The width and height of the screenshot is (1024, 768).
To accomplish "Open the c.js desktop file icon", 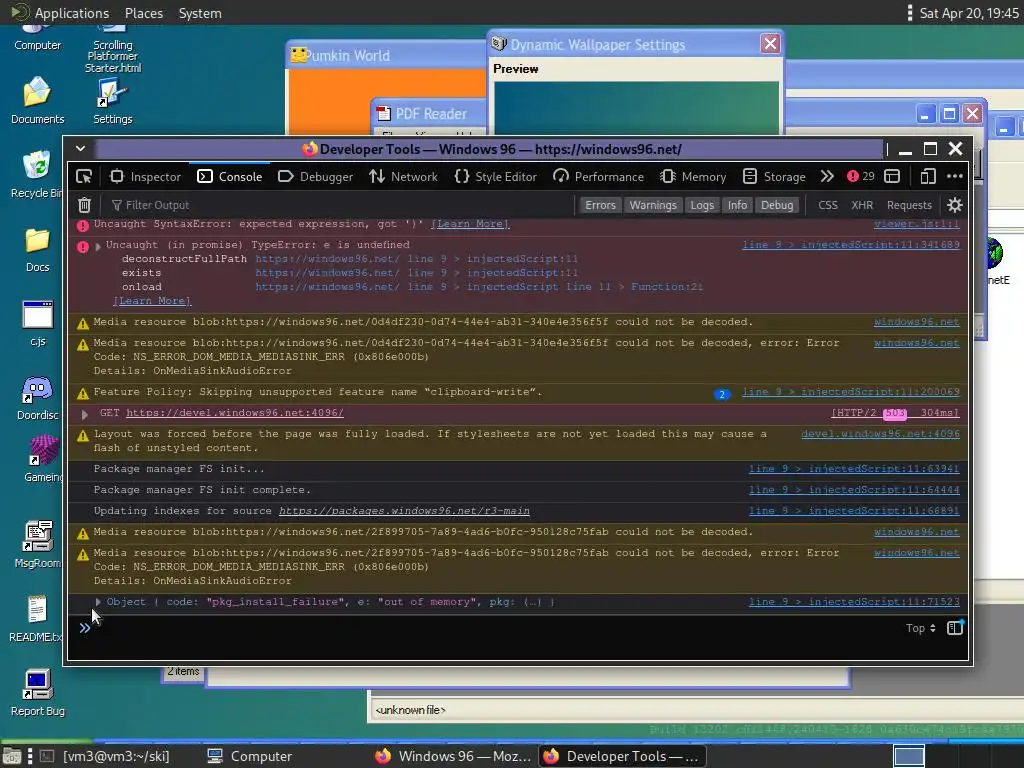I will 37,323.
